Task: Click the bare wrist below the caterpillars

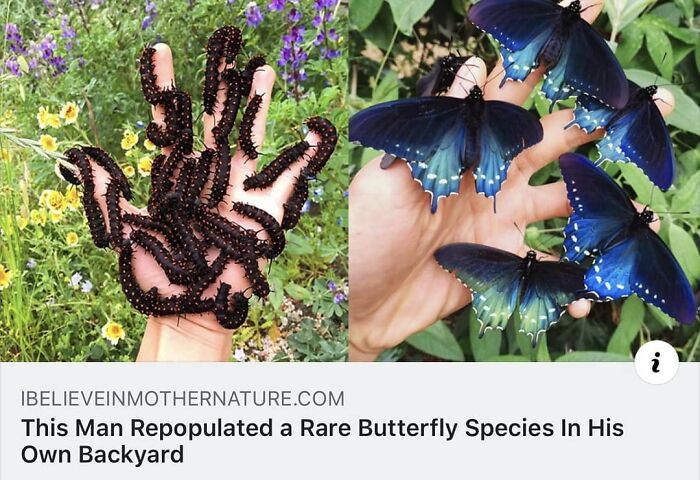Action: click(x=183, y=342)
